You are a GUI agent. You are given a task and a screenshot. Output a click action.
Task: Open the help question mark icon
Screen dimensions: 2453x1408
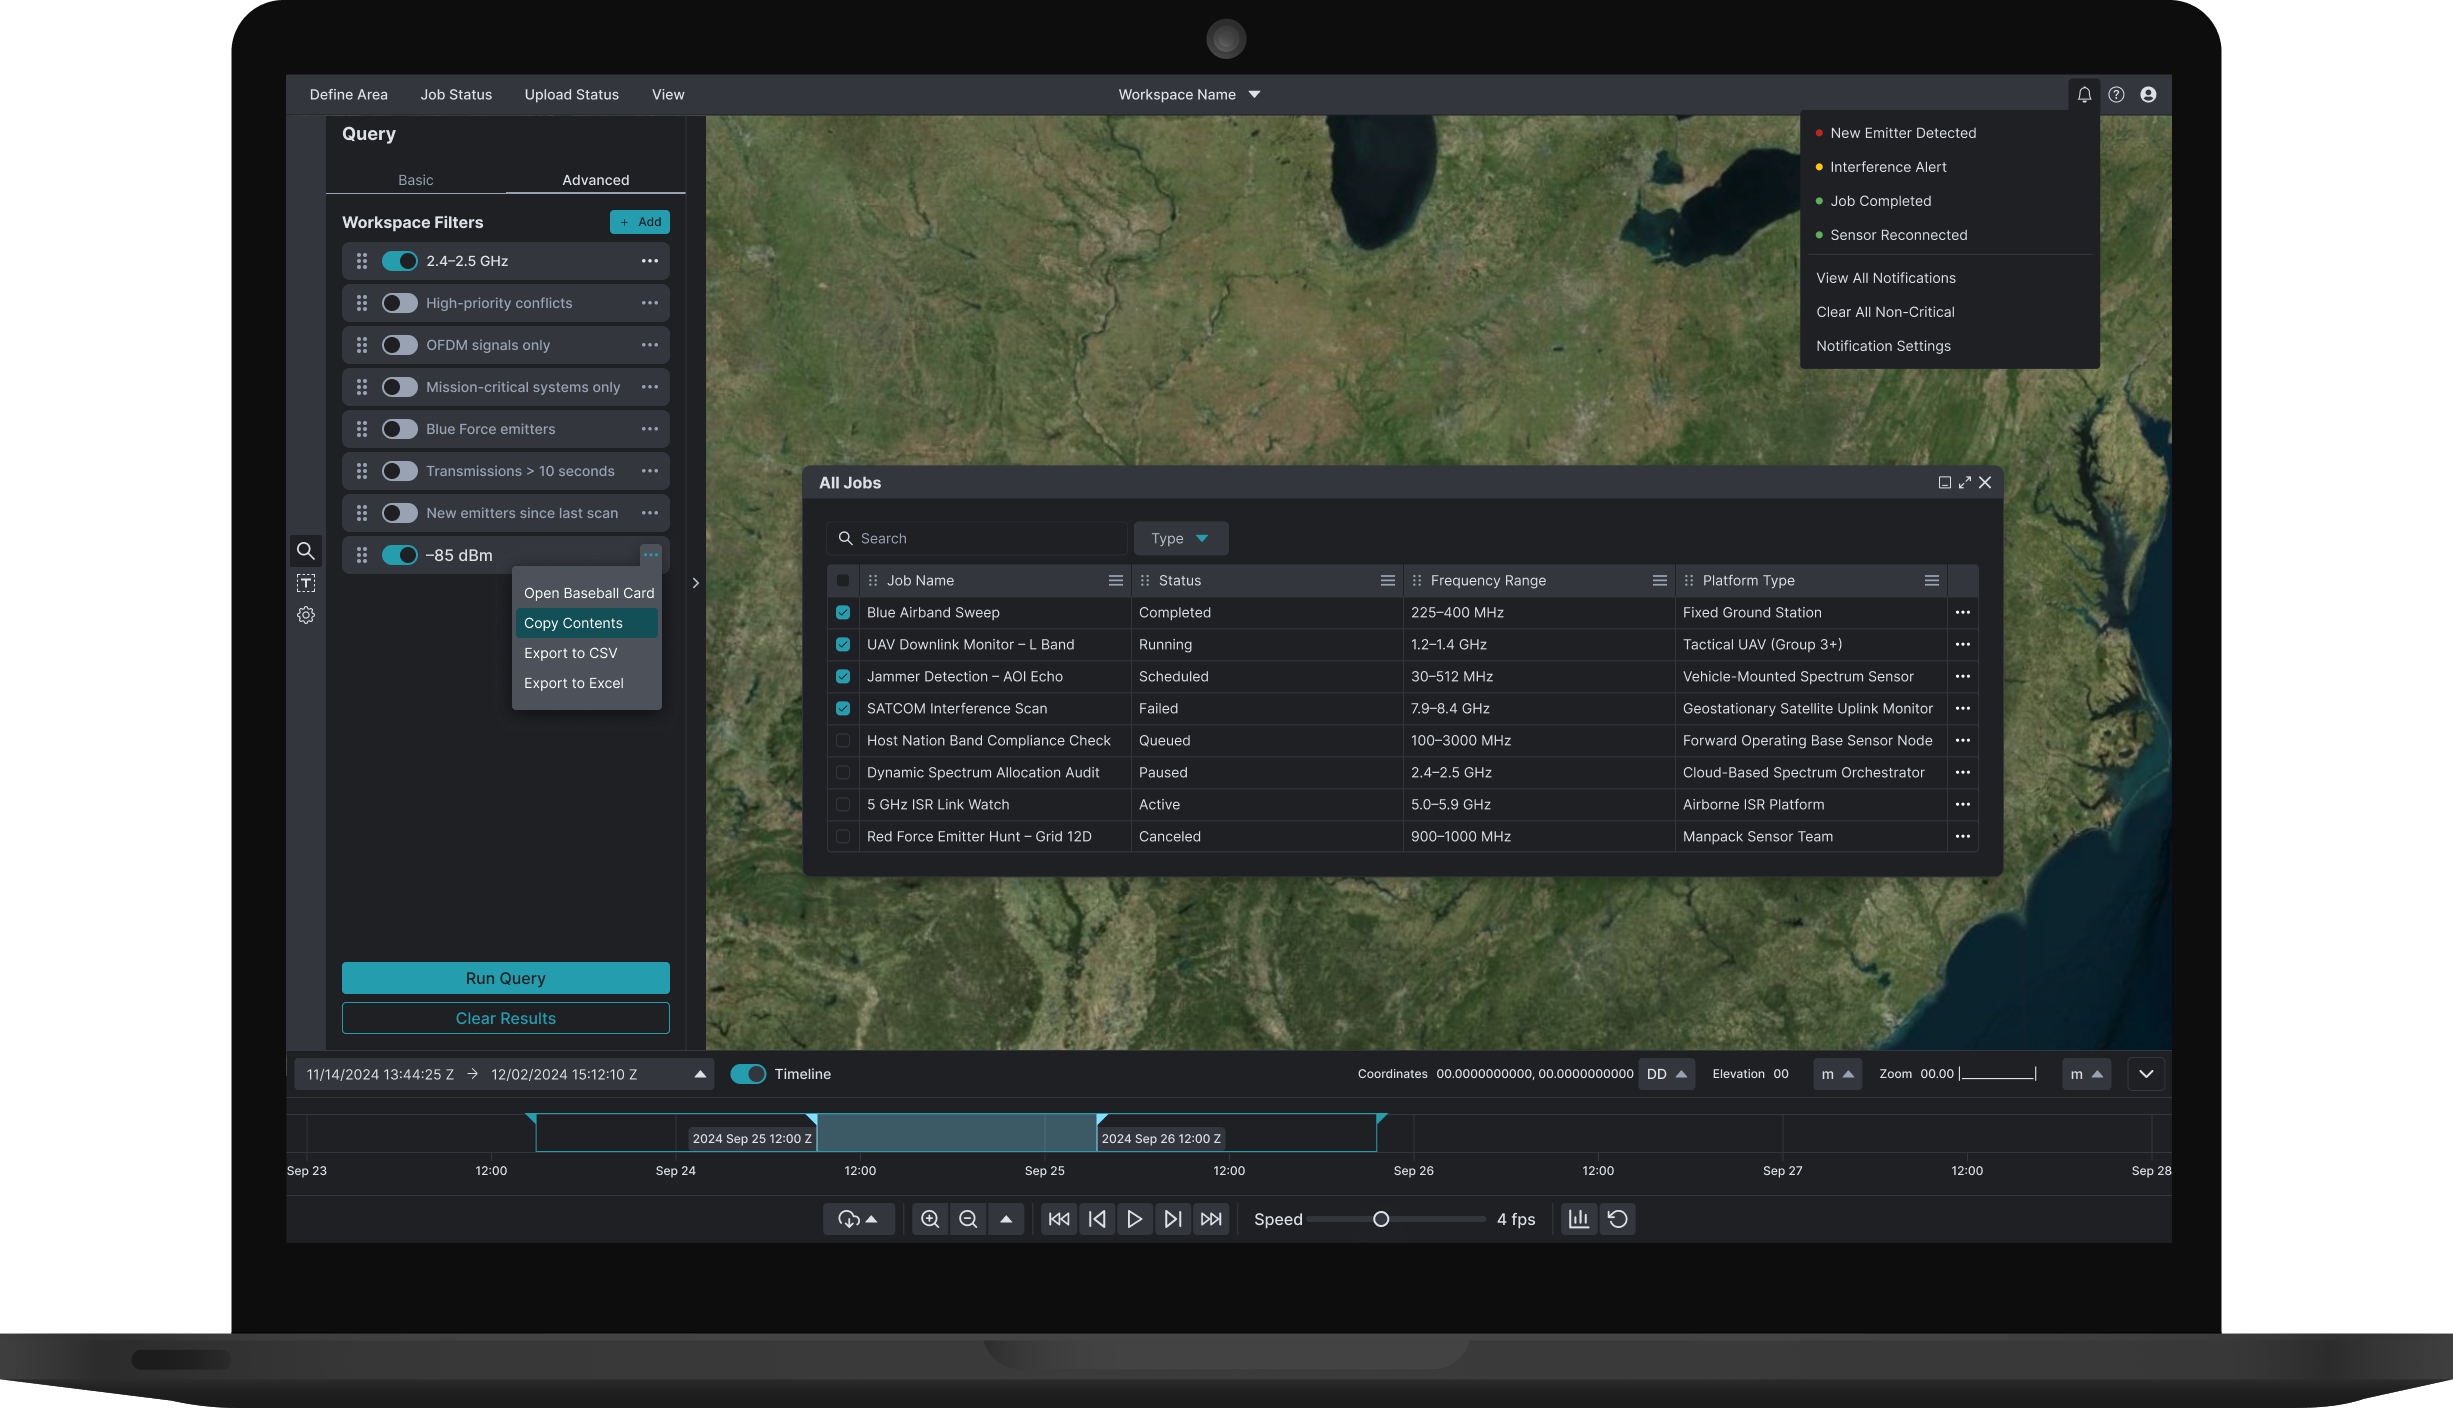(x=2116, y=95)
